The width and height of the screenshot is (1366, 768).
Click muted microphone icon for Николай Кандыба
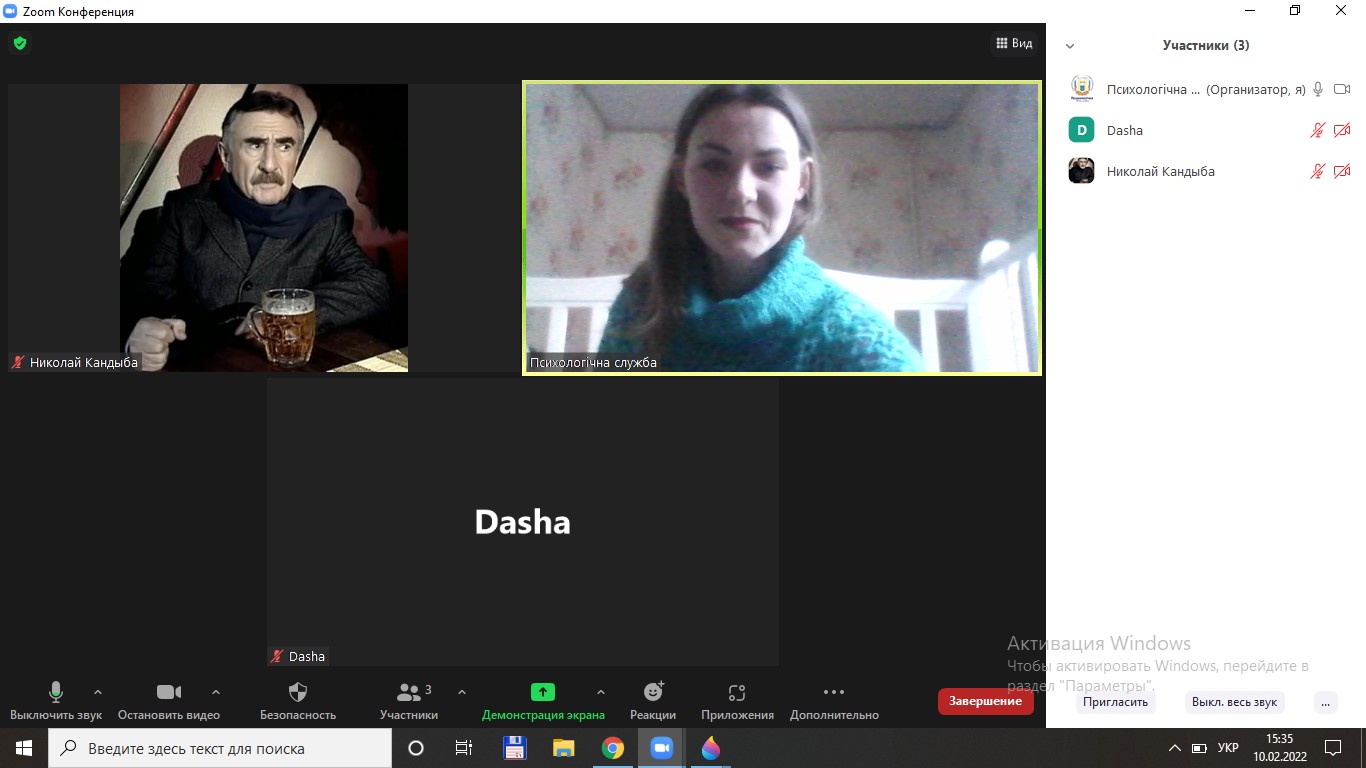click(1318, 171)
